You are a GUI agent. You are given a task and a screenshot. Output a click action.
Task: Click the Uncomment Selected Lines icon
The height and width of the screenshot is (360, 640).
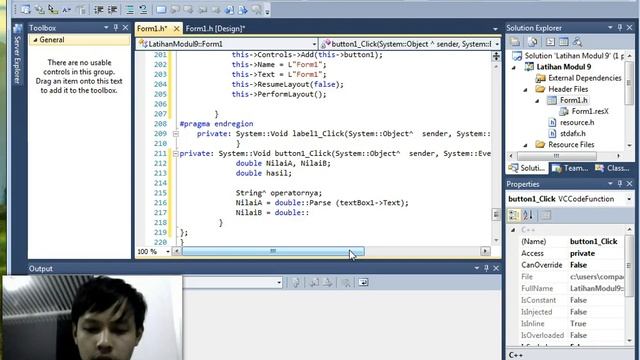143,9
